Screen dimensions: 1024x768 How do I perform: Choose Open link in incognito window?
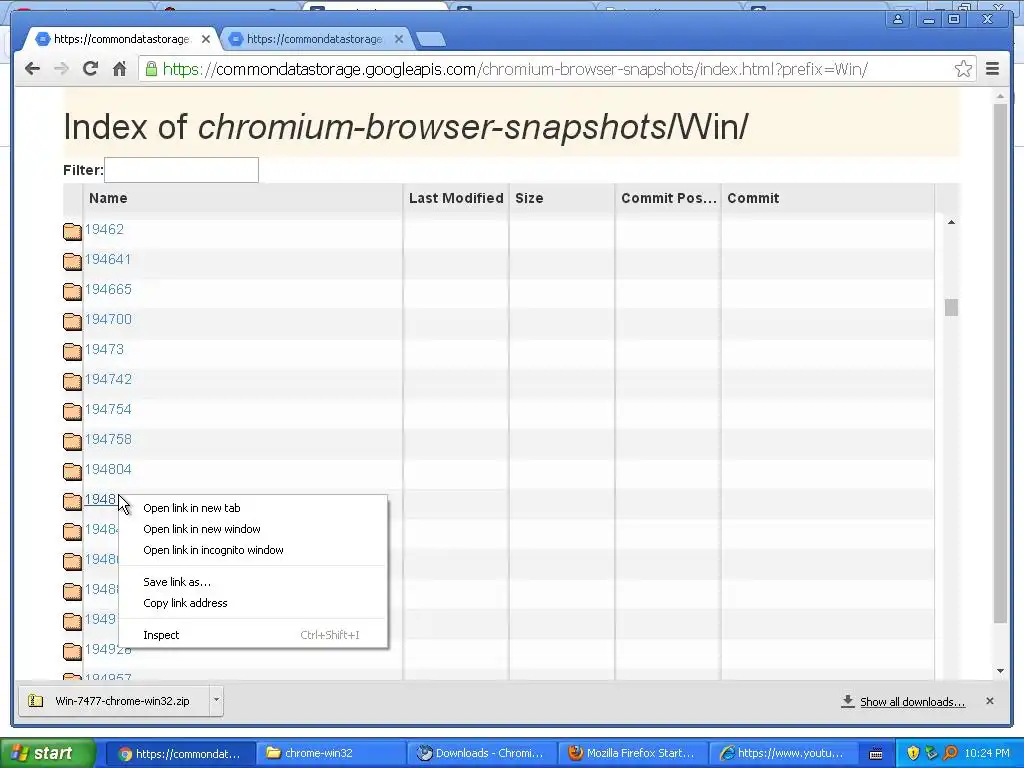coord(213,550)
